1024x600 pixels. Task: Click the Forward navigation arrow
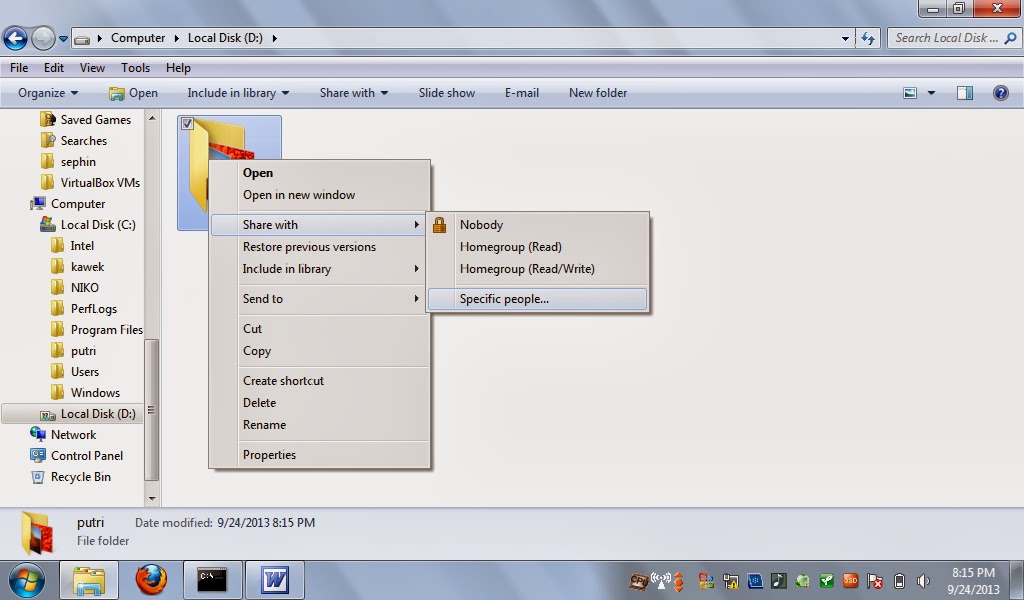pos(43,39)
